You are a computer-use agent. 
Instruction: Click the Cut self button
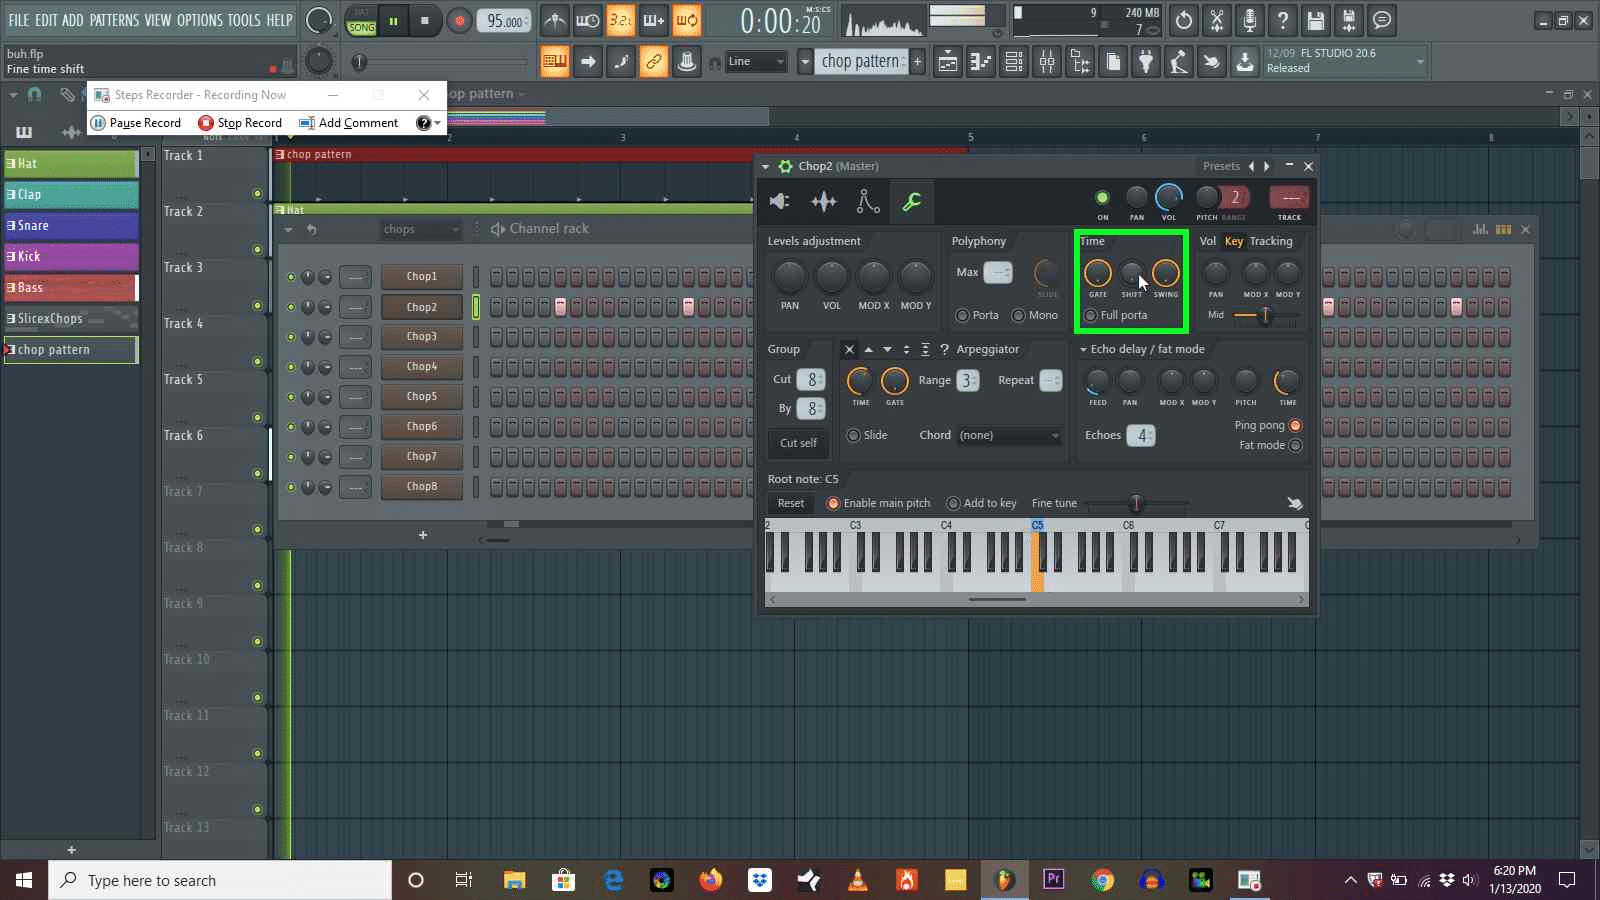coord(798,443)
